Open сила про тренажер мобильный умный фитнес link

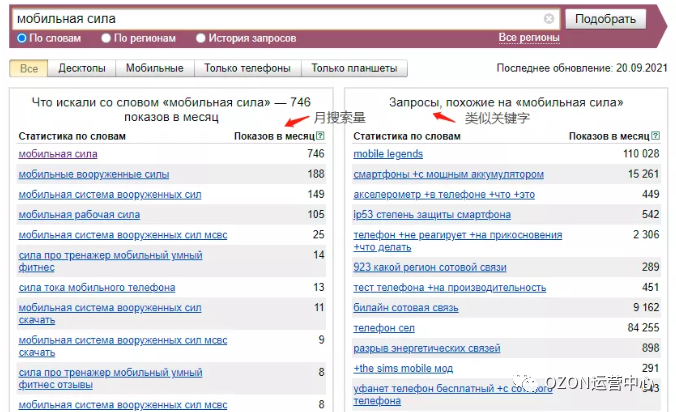click(x=110, y=261)
